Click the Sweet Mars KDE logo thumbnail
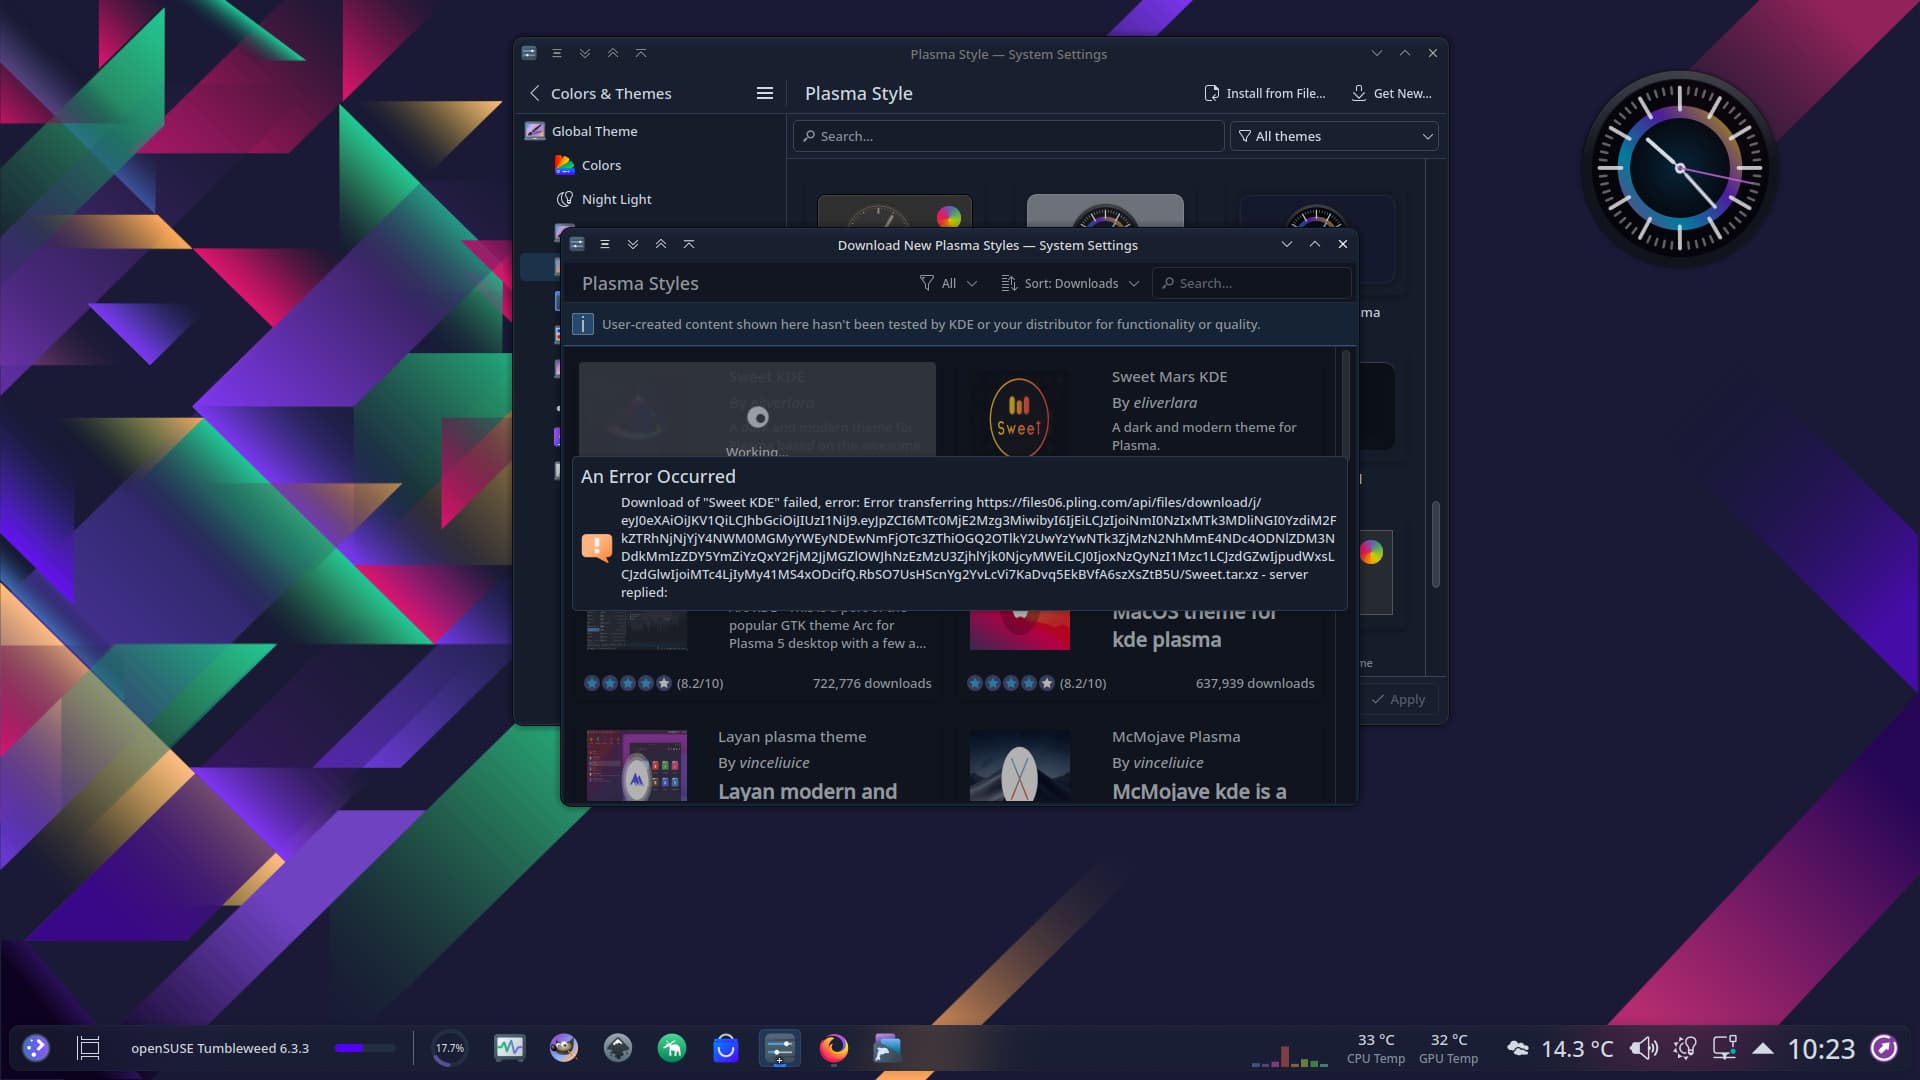The image size is (1920, 1080). [x=1019, y=417]
